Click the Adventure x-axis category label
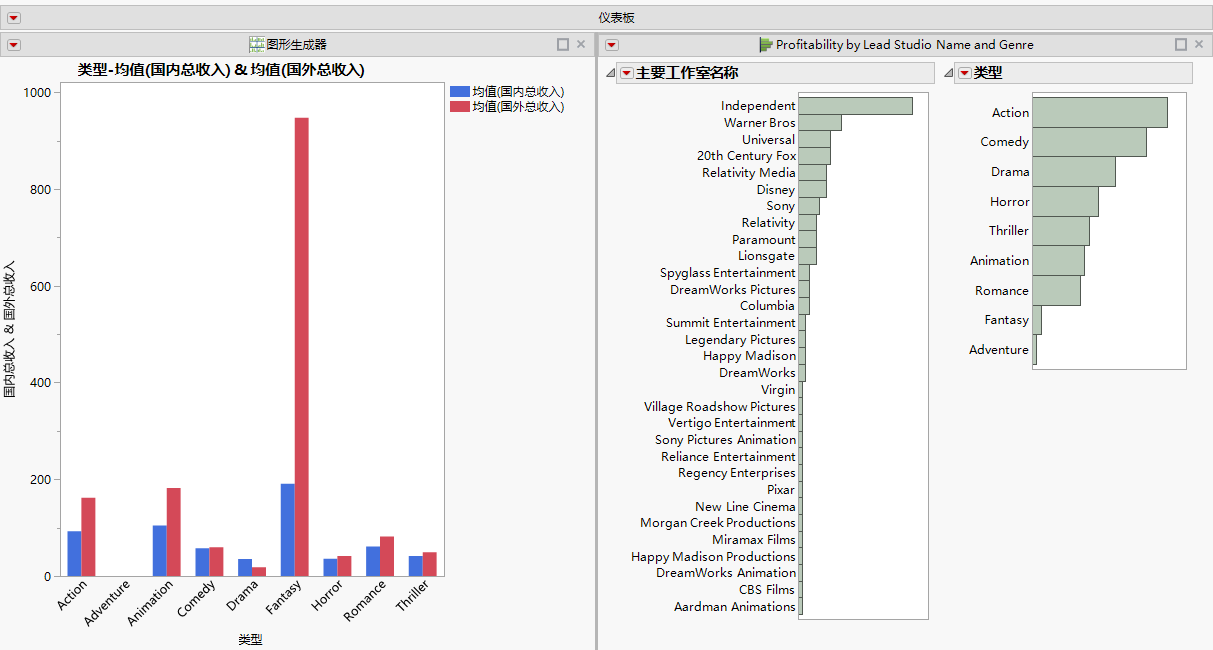Viewport: 1213px width, 650px height. tap(107, 604)
